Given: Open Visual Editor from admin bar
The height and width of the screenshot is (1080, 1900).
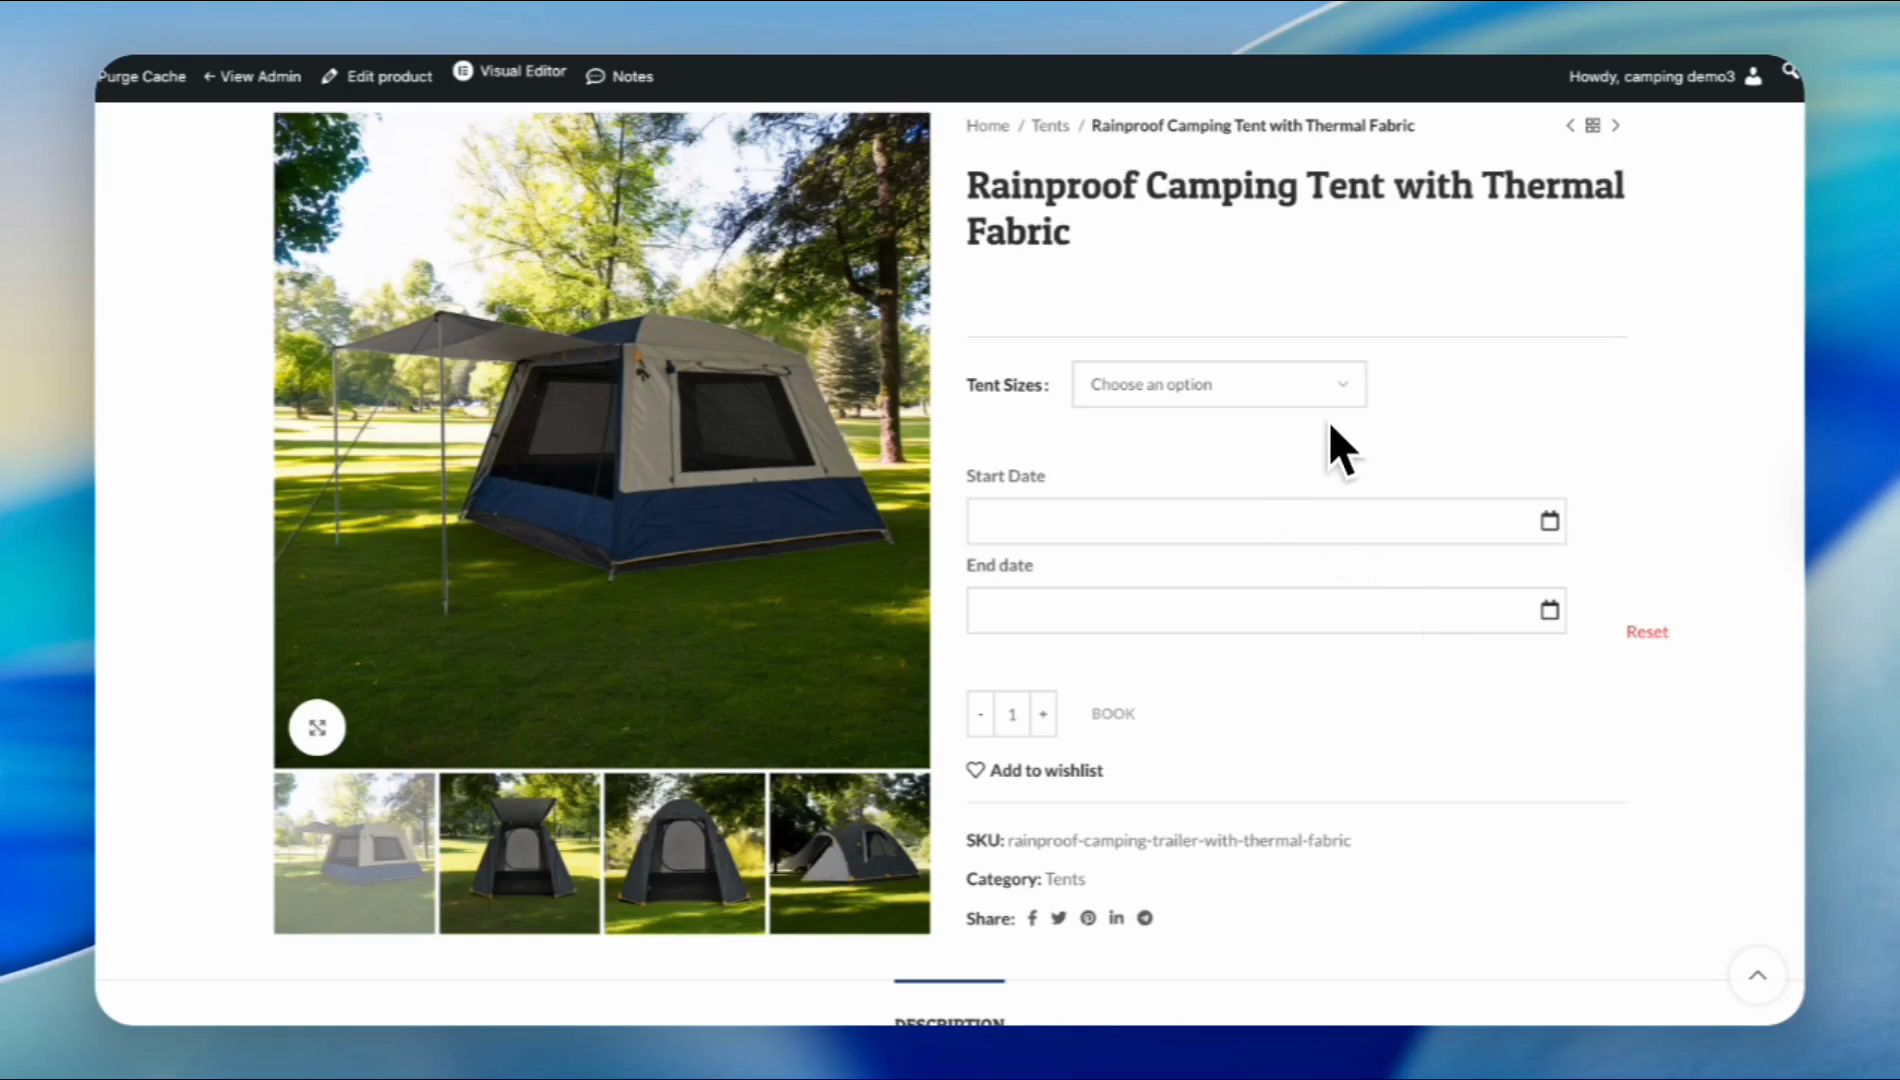Looking at the screenshot, I should 510,72.
